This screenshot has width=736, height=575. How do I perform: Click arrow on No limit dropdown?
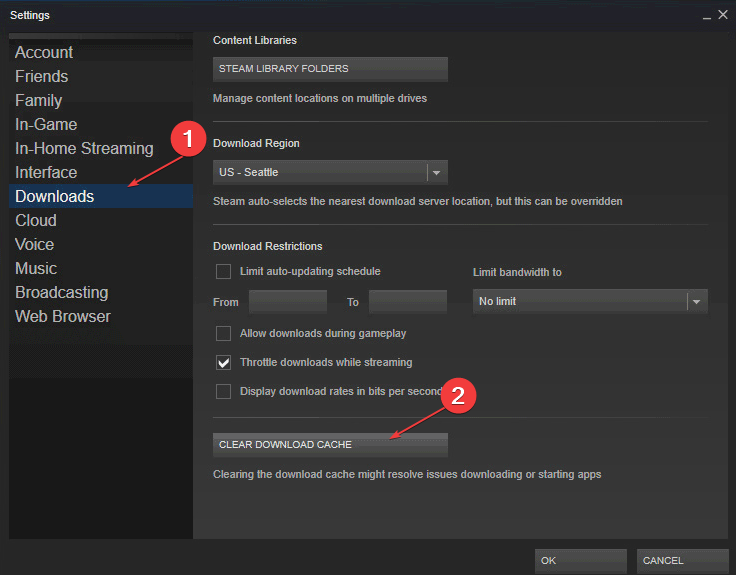pos(697,301)
